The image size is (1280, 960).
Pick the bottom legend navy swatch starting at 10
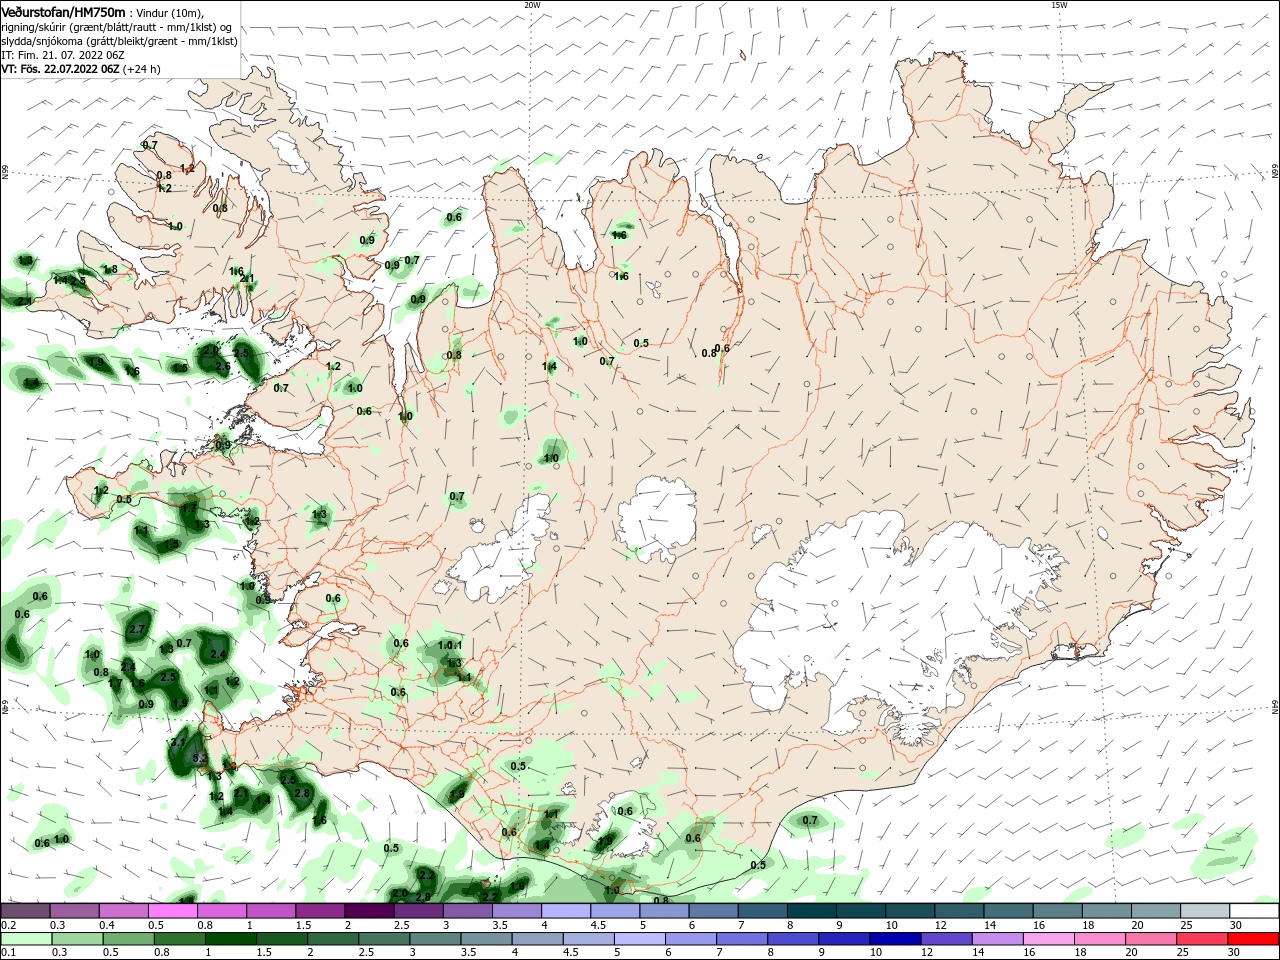[x=897, y=939]
